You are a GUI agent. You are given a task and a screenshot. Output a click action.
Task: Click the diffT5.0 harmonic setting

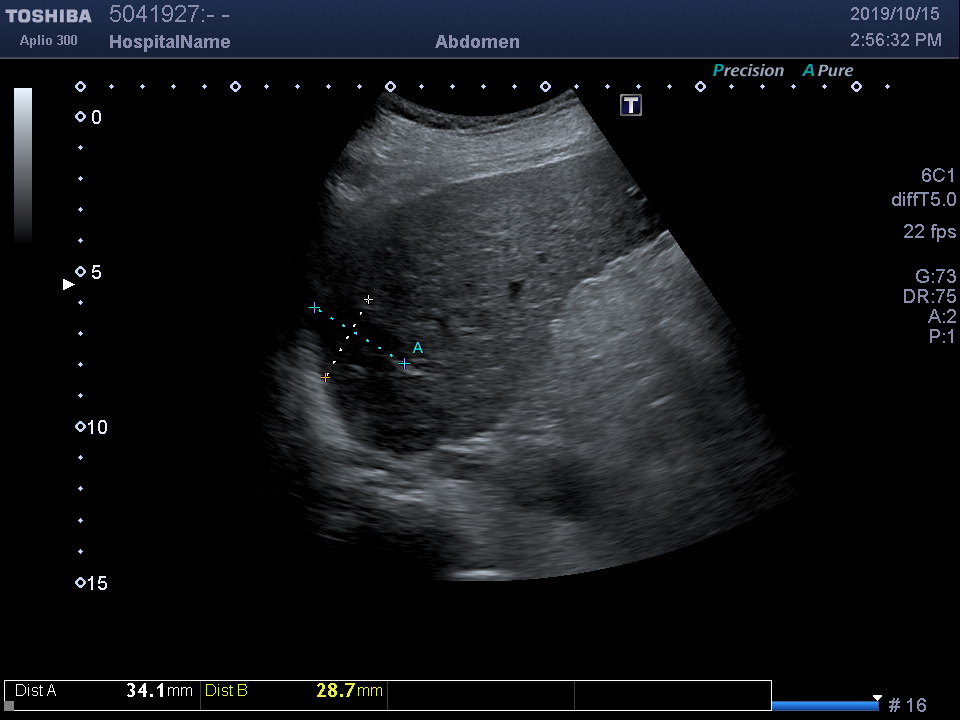tap(923, 200)
